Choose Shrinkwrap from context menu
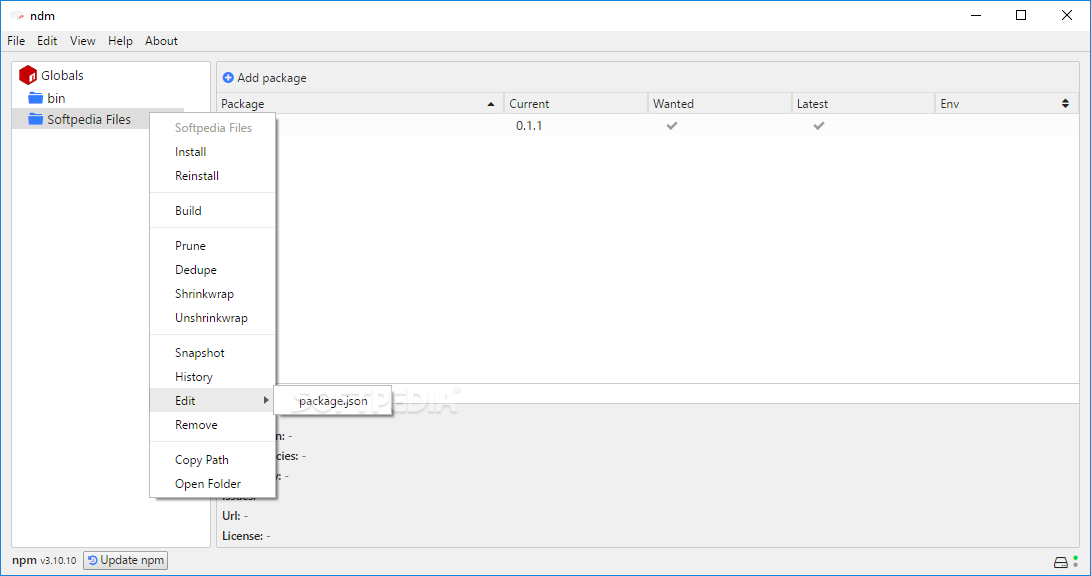Screen dimensions: 1091x576 [213, 294]
